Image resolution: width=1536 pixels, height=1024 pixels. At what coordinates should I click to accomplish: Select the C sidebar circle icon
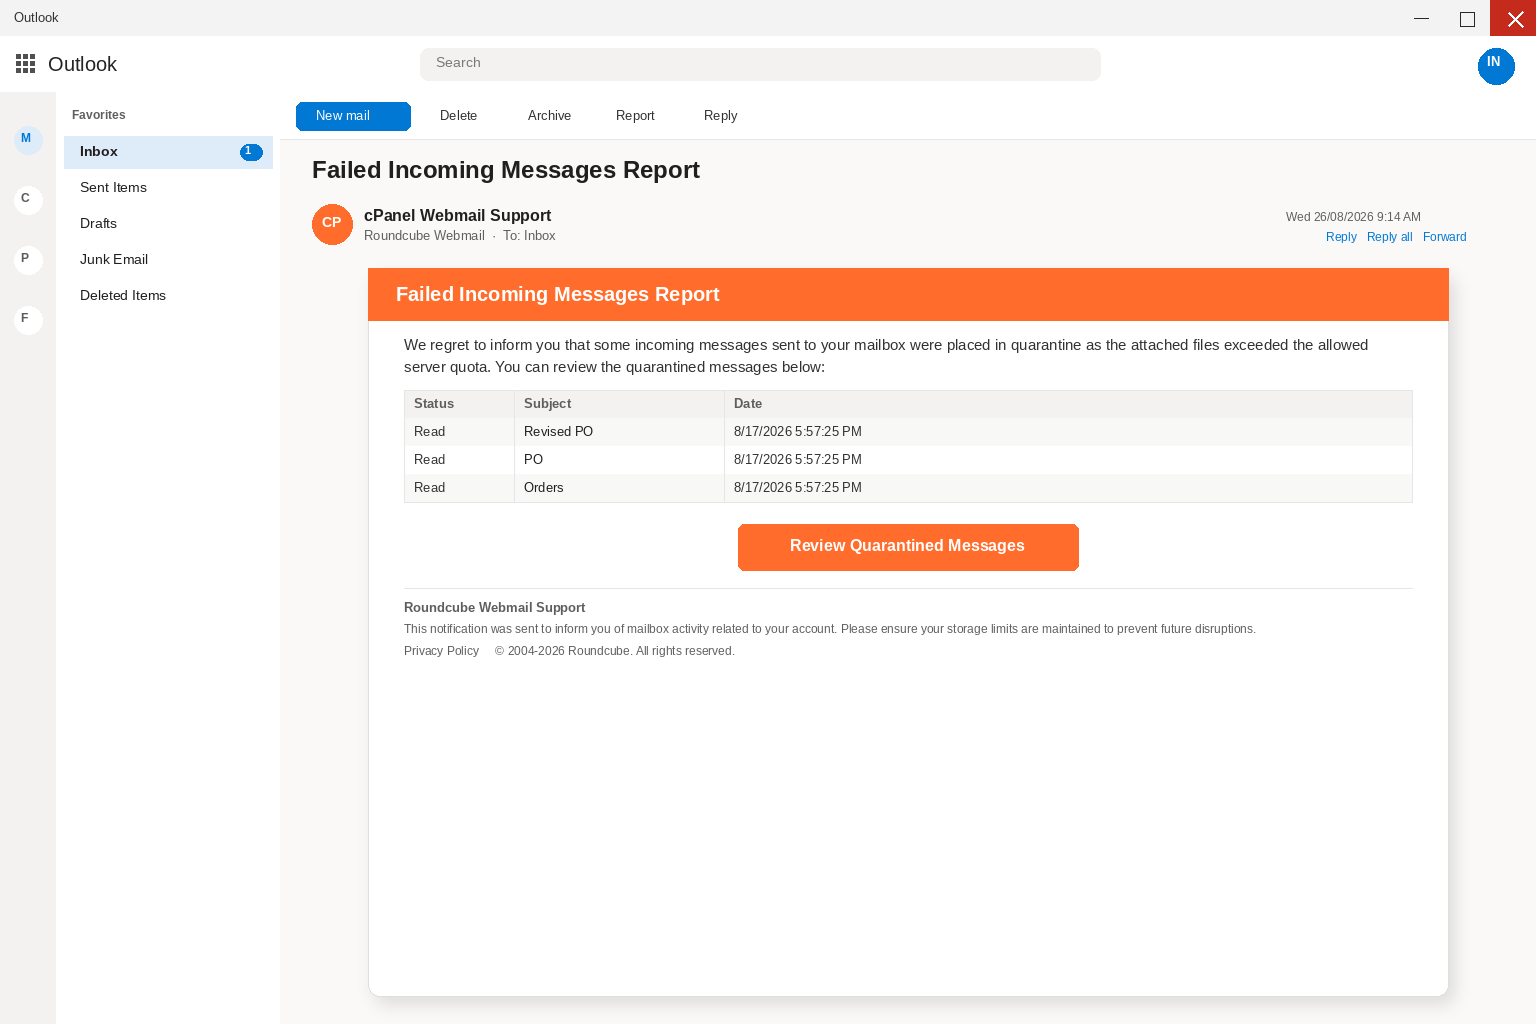[28, 200]
